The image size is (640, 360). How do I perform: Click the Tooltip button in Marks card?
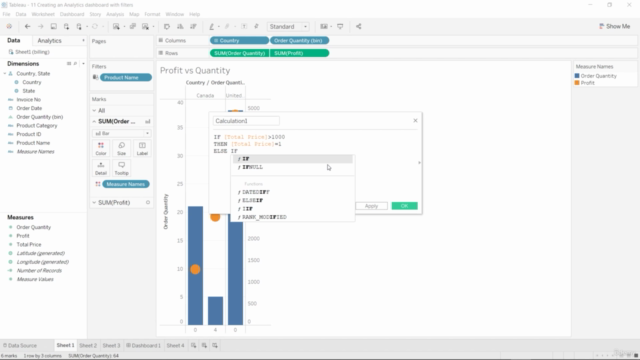122,168
